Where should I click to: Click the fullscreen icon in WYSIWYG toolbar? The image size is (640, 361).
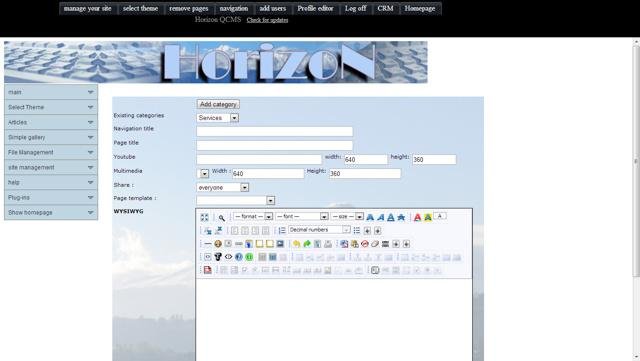pos(204,217)
